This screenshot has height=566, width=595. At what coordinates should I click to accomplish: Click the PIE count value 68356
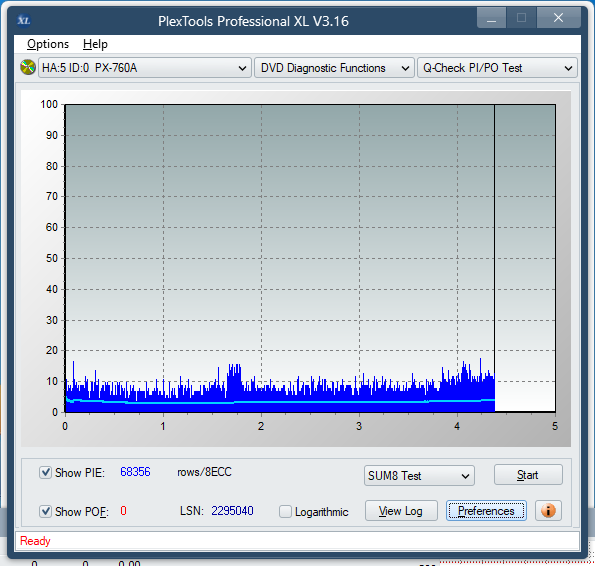click(135, 472)
